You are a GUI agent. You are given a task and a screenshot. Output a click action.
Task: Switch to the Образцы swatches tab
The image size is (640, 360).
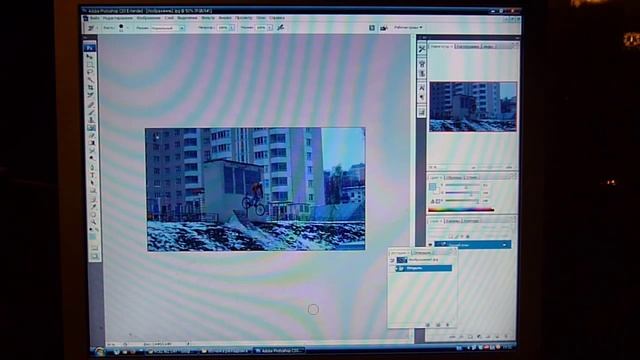454,178
